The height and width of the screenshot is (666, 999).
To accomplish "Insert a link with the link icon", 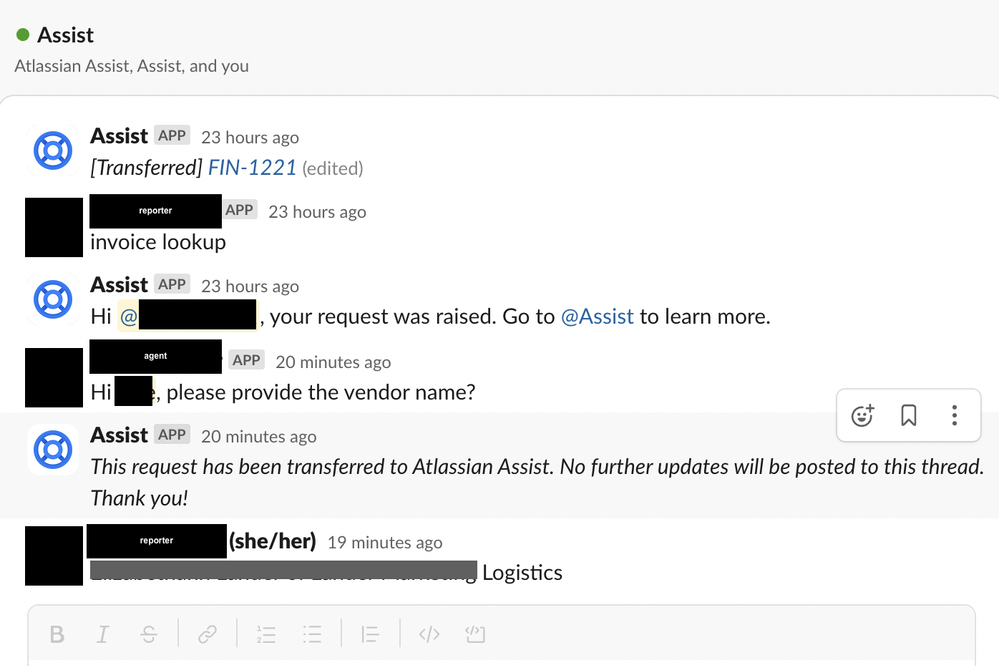I will (207, 634).
